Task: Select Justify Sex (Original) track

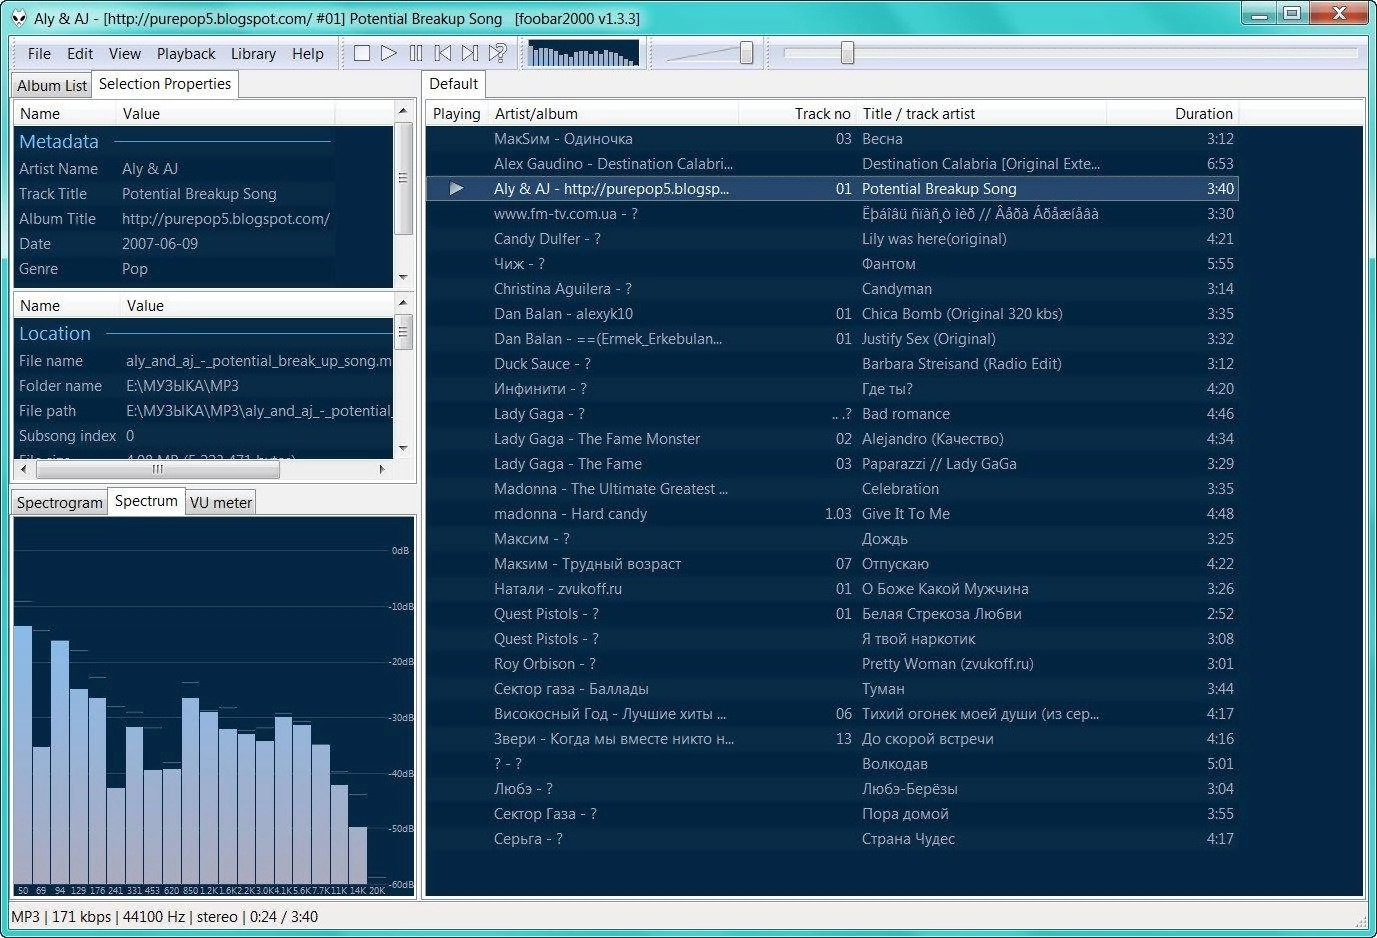Action: tap(832, 339)
